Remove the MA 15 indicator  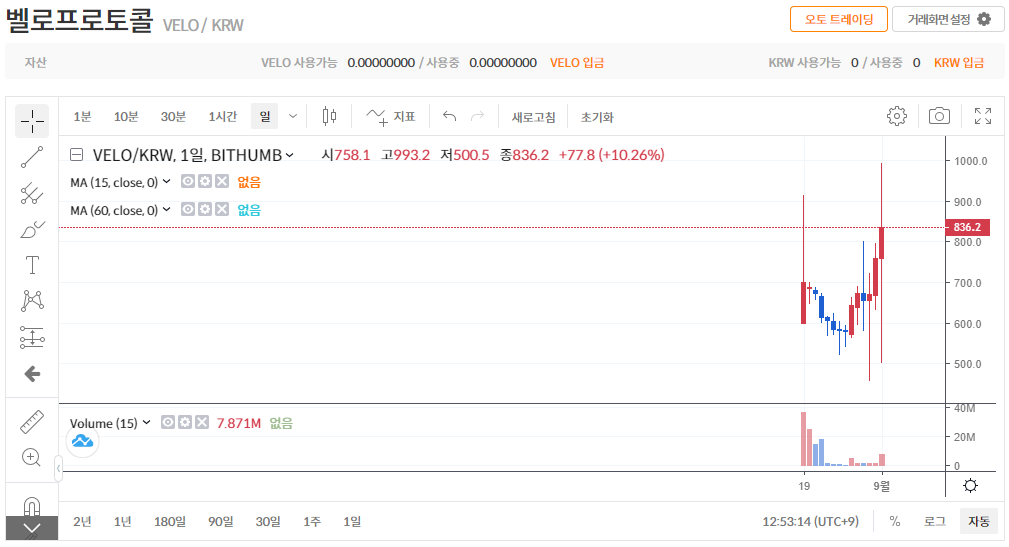pyautogui.click(x=222, y=181)
